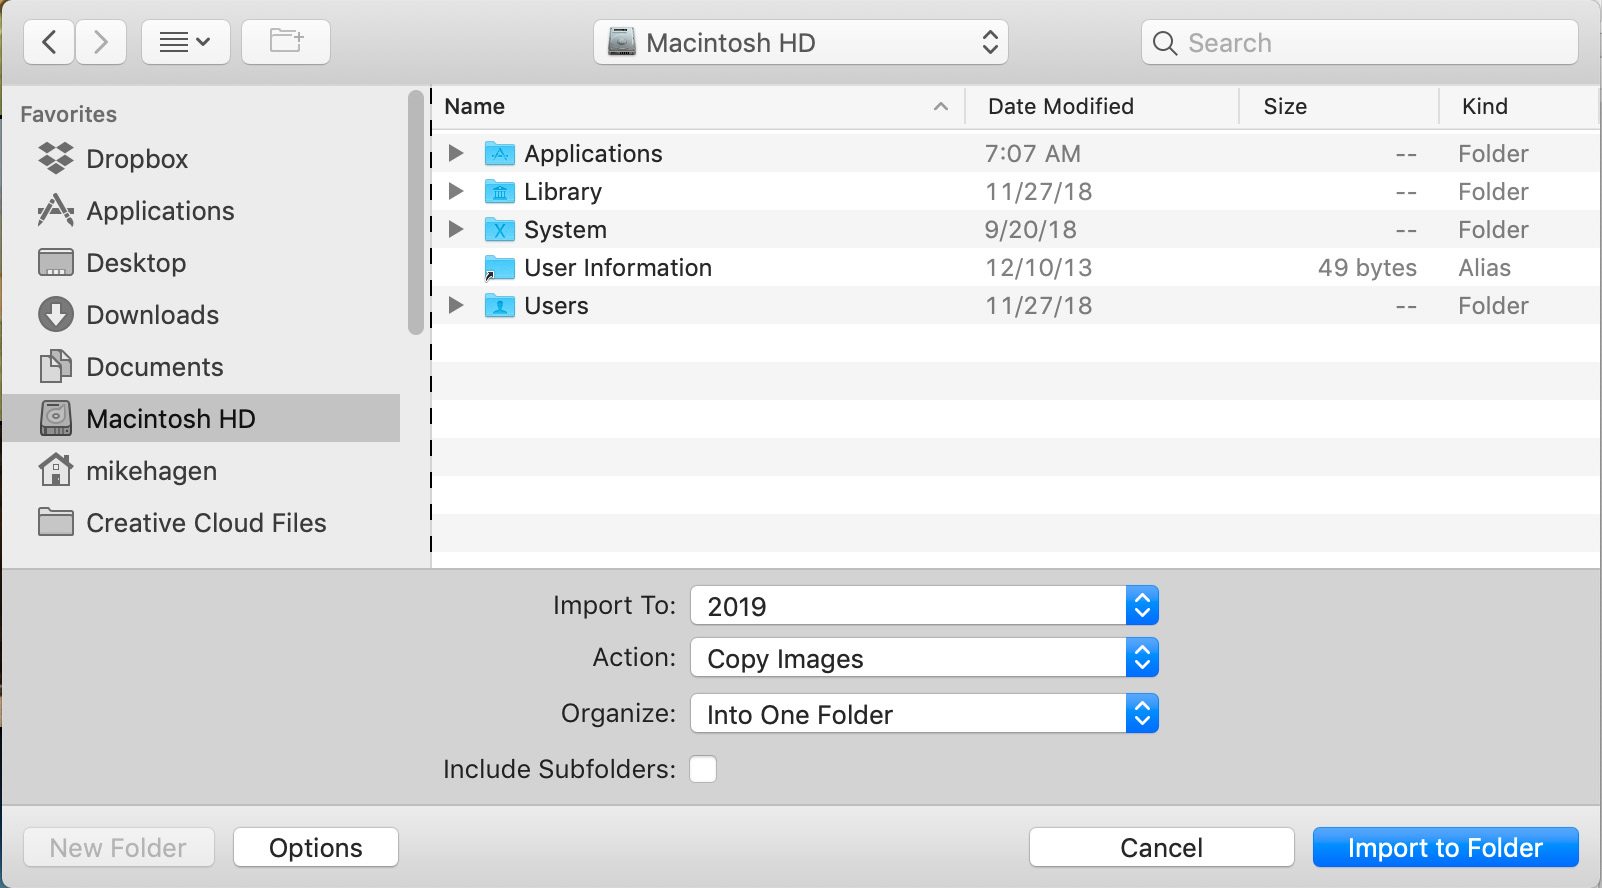1602x888 pixels.
Task: Select Downloads in the sidebar
Action: coord(152,315)
